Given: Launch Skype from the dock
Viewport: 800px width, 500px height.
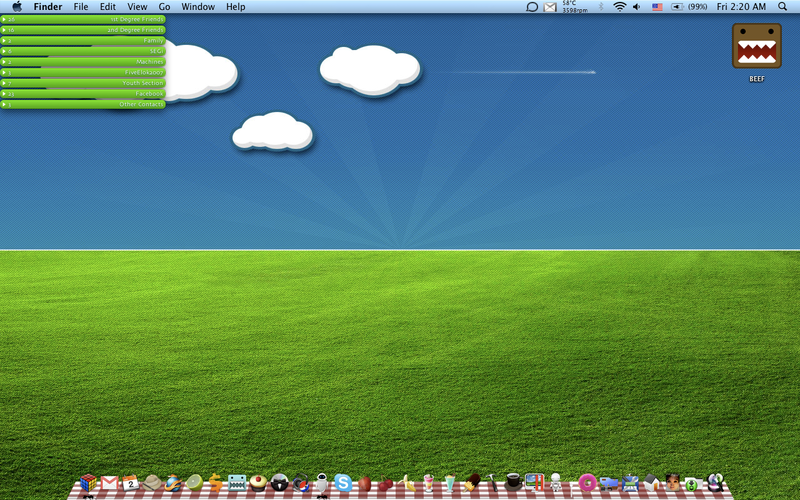Looking at the screenshot, I should (x=343, y=483).
